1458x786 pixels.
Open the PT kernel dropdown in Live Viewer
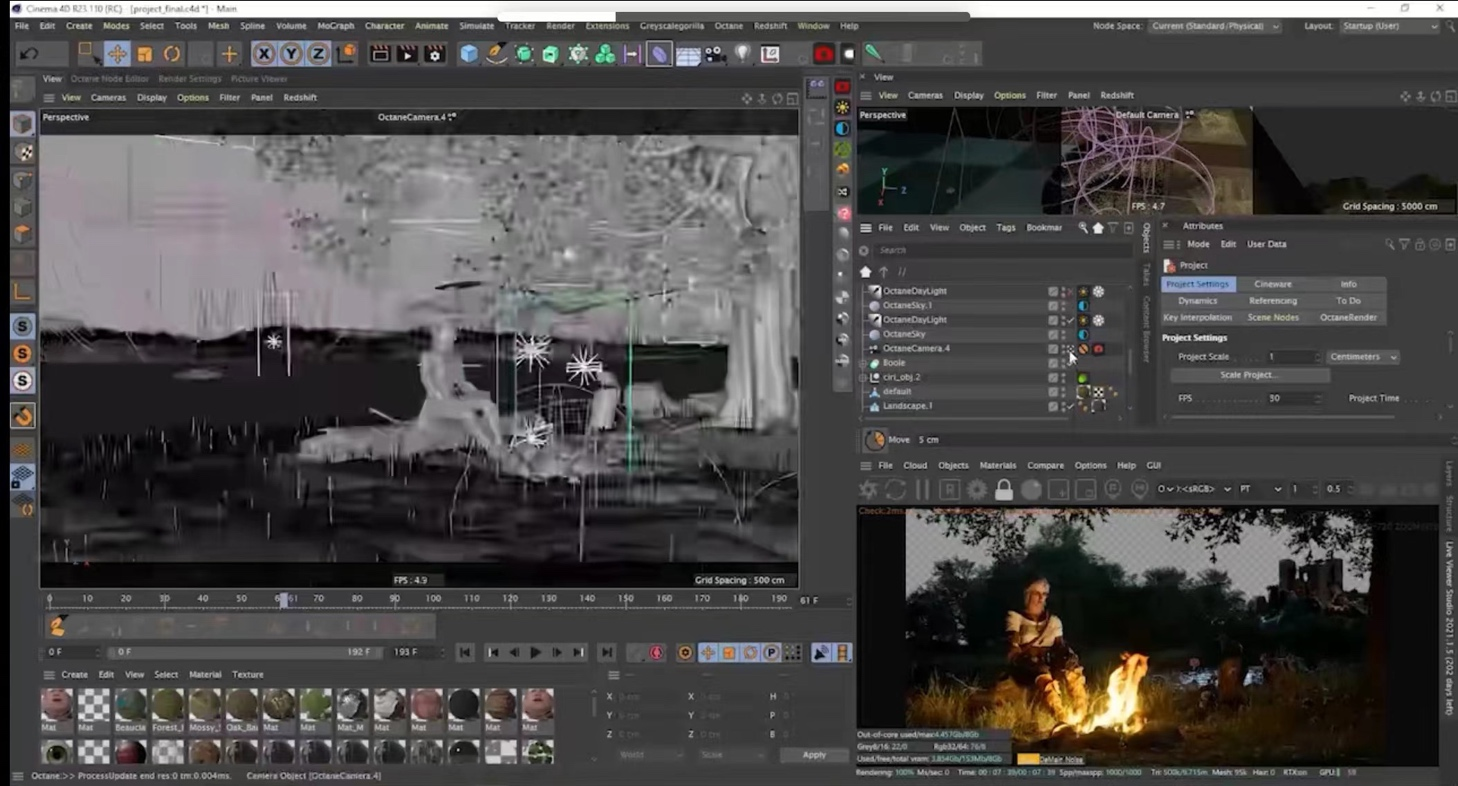1261,489
